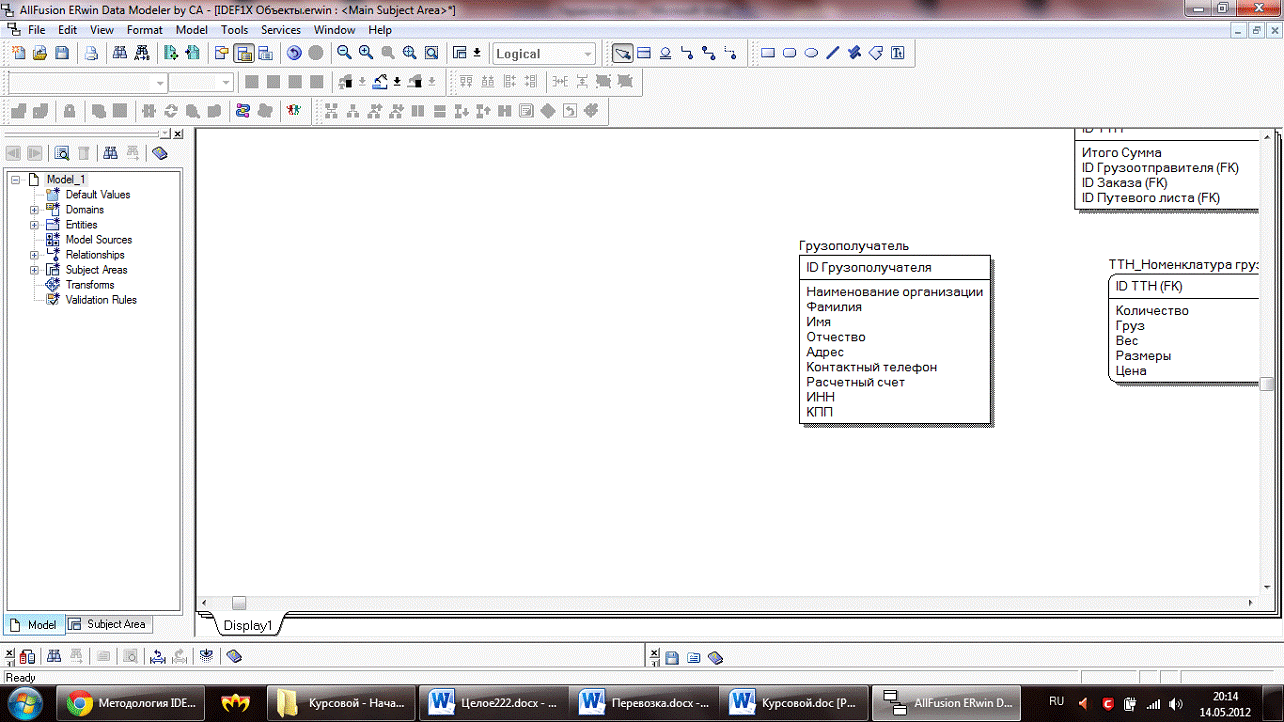Image resolution: width=1284 pixels, height=722 pixels.
Task: Select the Zoom In magnifier icon
Action: (x=366, y=54)
